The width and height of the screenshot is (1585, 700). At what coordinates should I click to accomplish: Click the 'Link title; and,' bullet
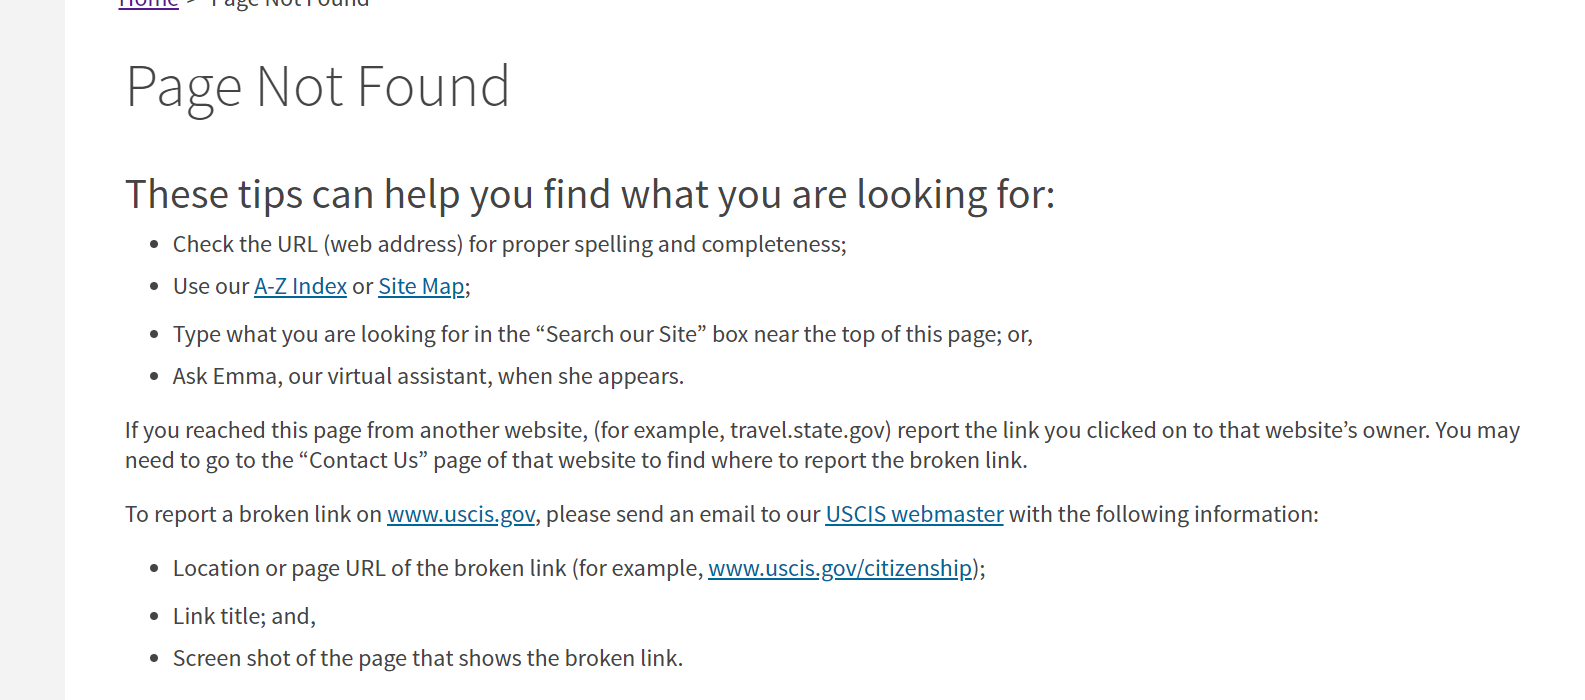pos(244,617)
